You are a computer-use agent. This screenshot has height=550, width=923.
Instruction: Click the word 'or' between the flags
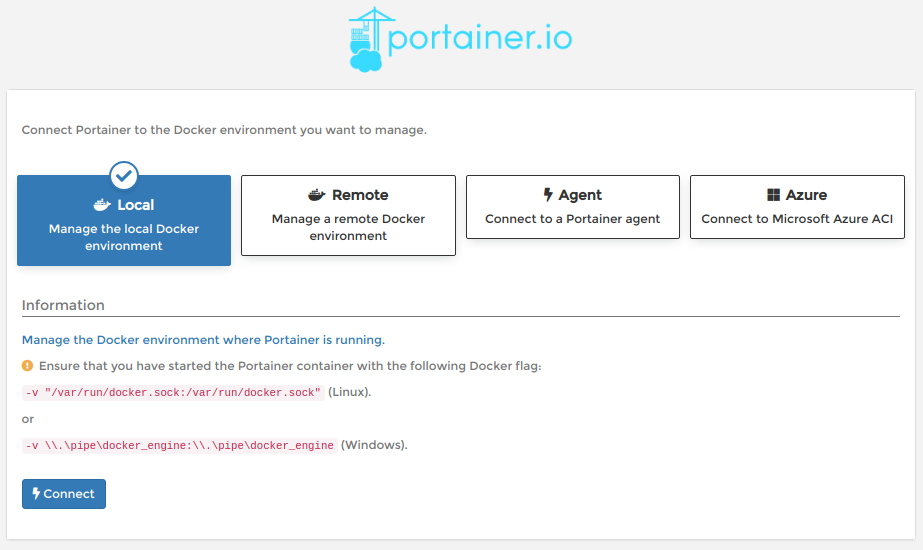pyautogui.click(x=28, y=419)
